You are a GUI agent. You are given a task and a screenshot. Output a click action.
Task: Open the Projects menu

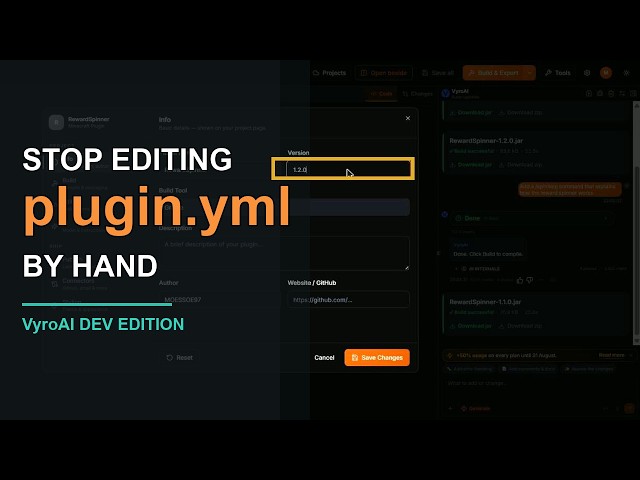(x=329, y=73)
